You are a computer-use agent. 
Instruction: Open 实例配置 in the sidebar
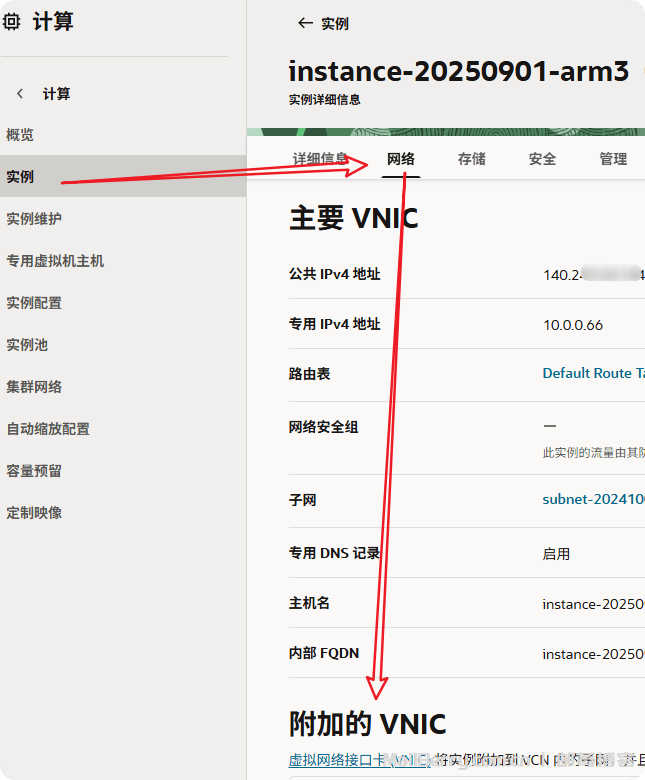click(x=34, y=303)
